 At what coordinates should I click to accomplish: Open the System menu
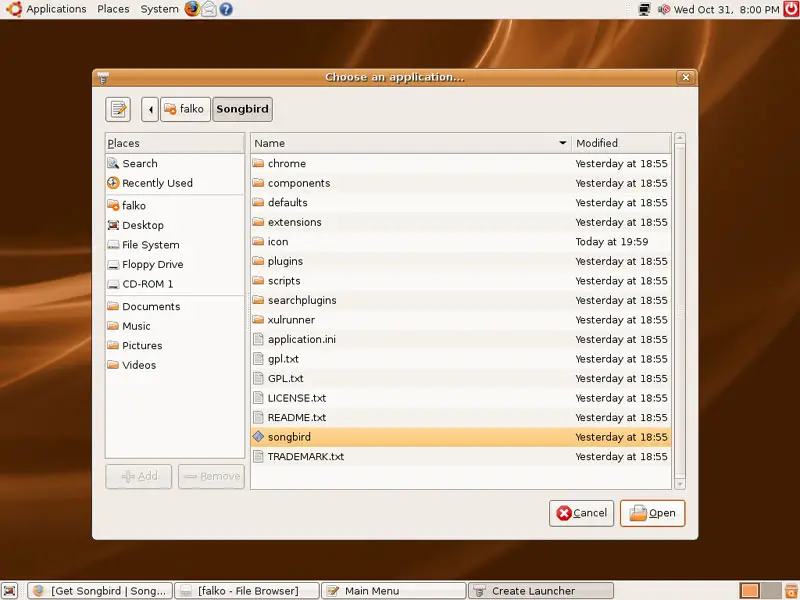[159, 9]
